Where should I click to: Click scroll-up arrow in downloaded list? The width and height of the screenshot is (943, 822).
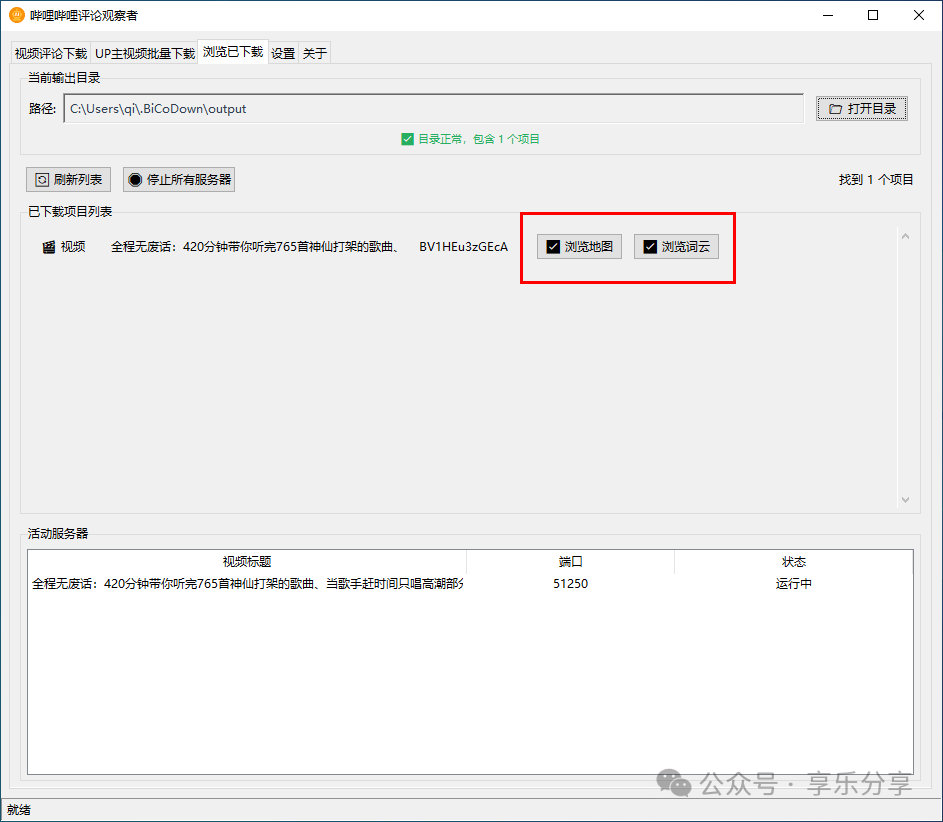[x=906, y=237]
